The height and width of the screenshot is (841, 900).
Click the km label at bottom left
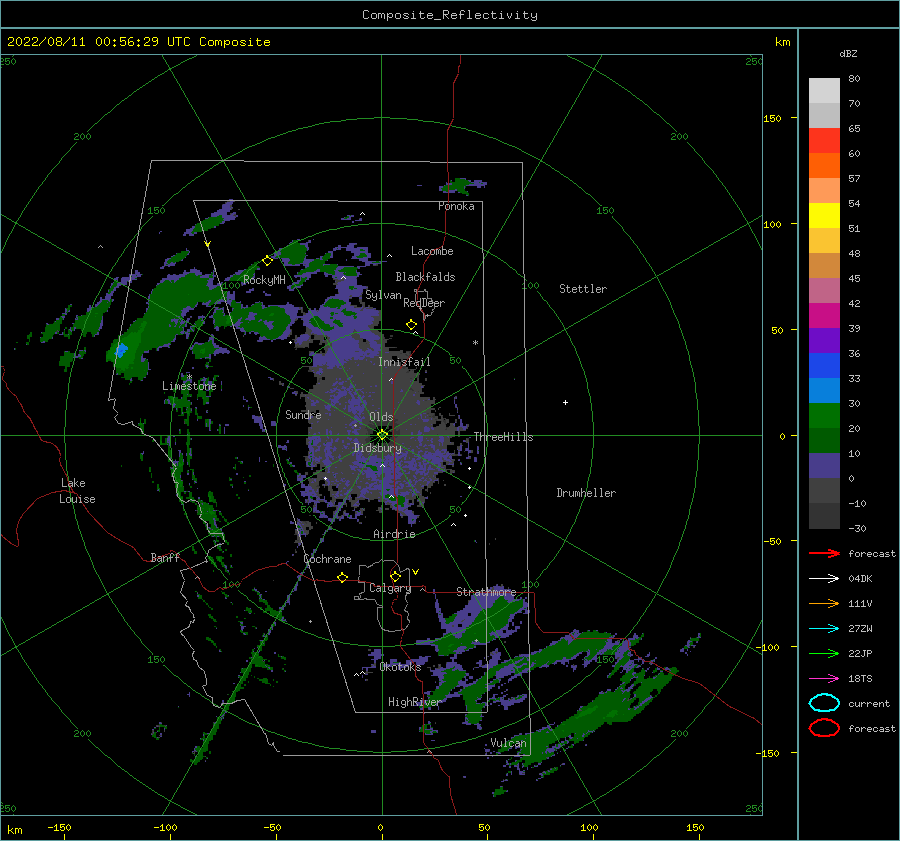[x=14, y=830]
